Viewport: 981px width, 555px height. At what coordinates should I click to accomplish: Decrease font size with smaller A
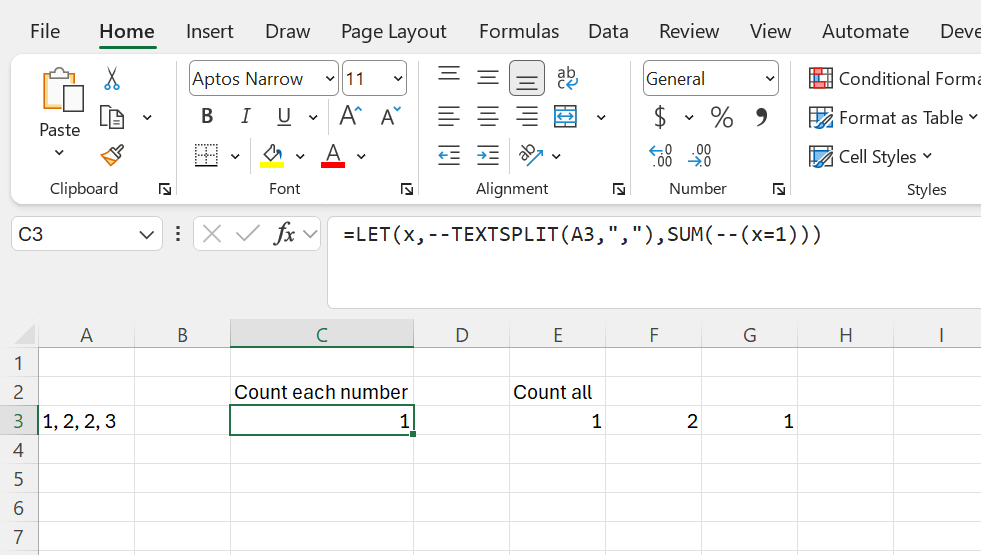click(x=390, y=116)
